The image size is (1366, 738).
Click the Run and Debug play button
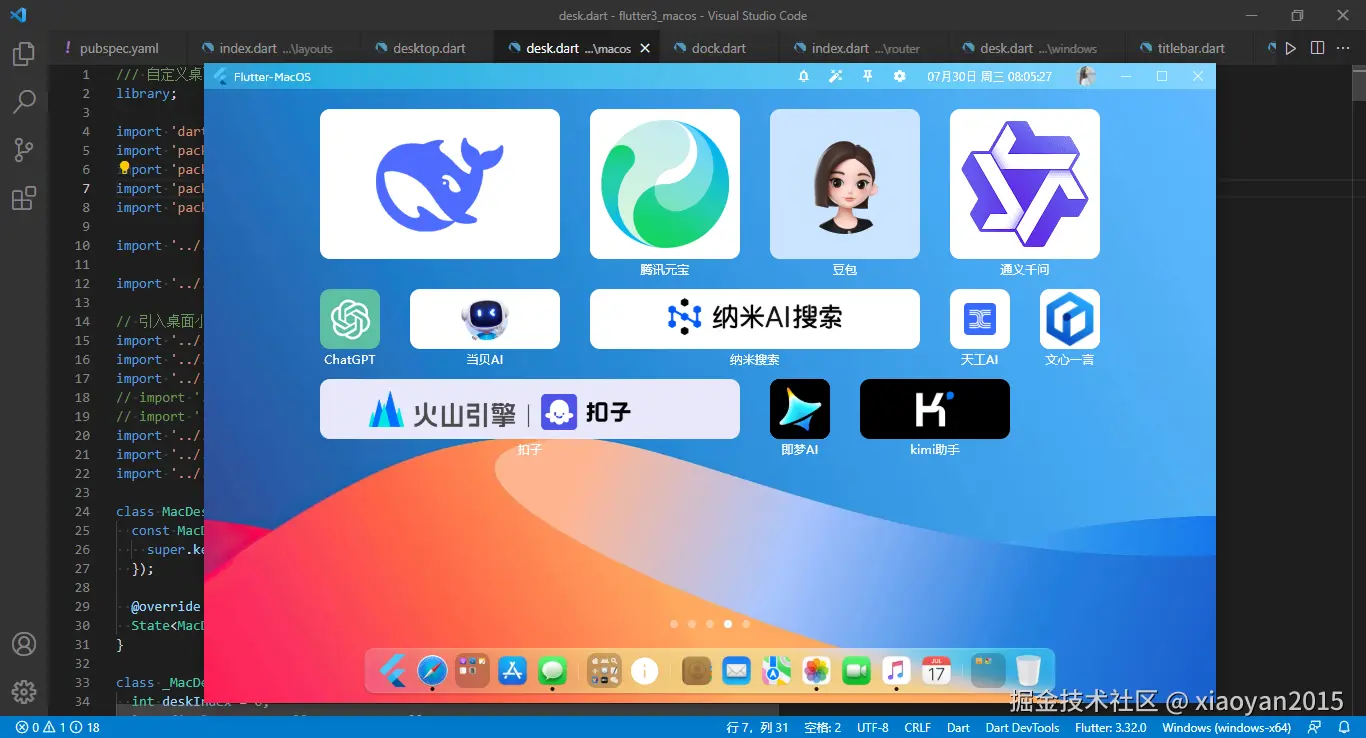[1289, 47]
